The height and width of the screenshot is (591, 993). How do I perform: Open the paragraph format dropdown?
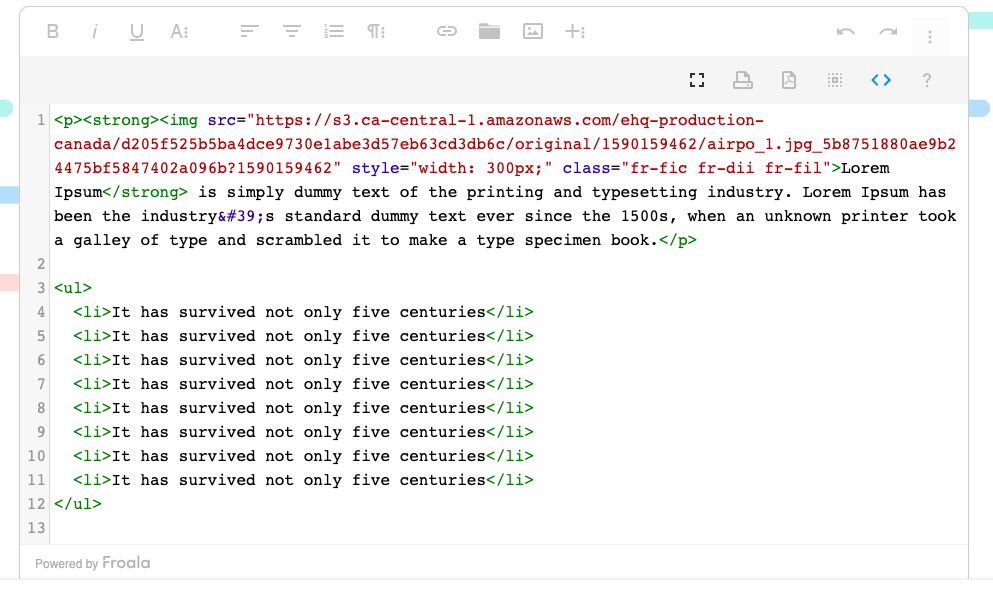pyautogui.click(x=375, y=31)
